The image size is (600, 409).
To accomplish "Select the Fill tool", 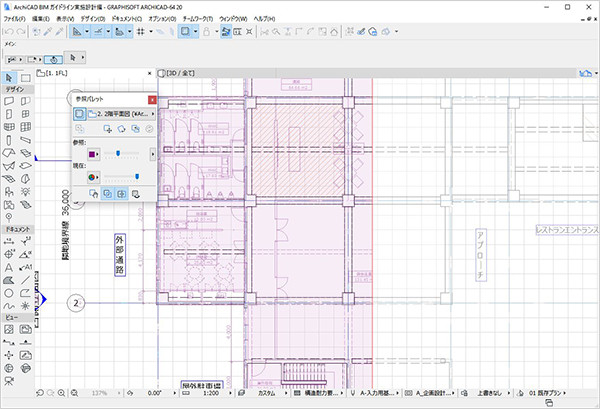I will (x=9, y=280).
